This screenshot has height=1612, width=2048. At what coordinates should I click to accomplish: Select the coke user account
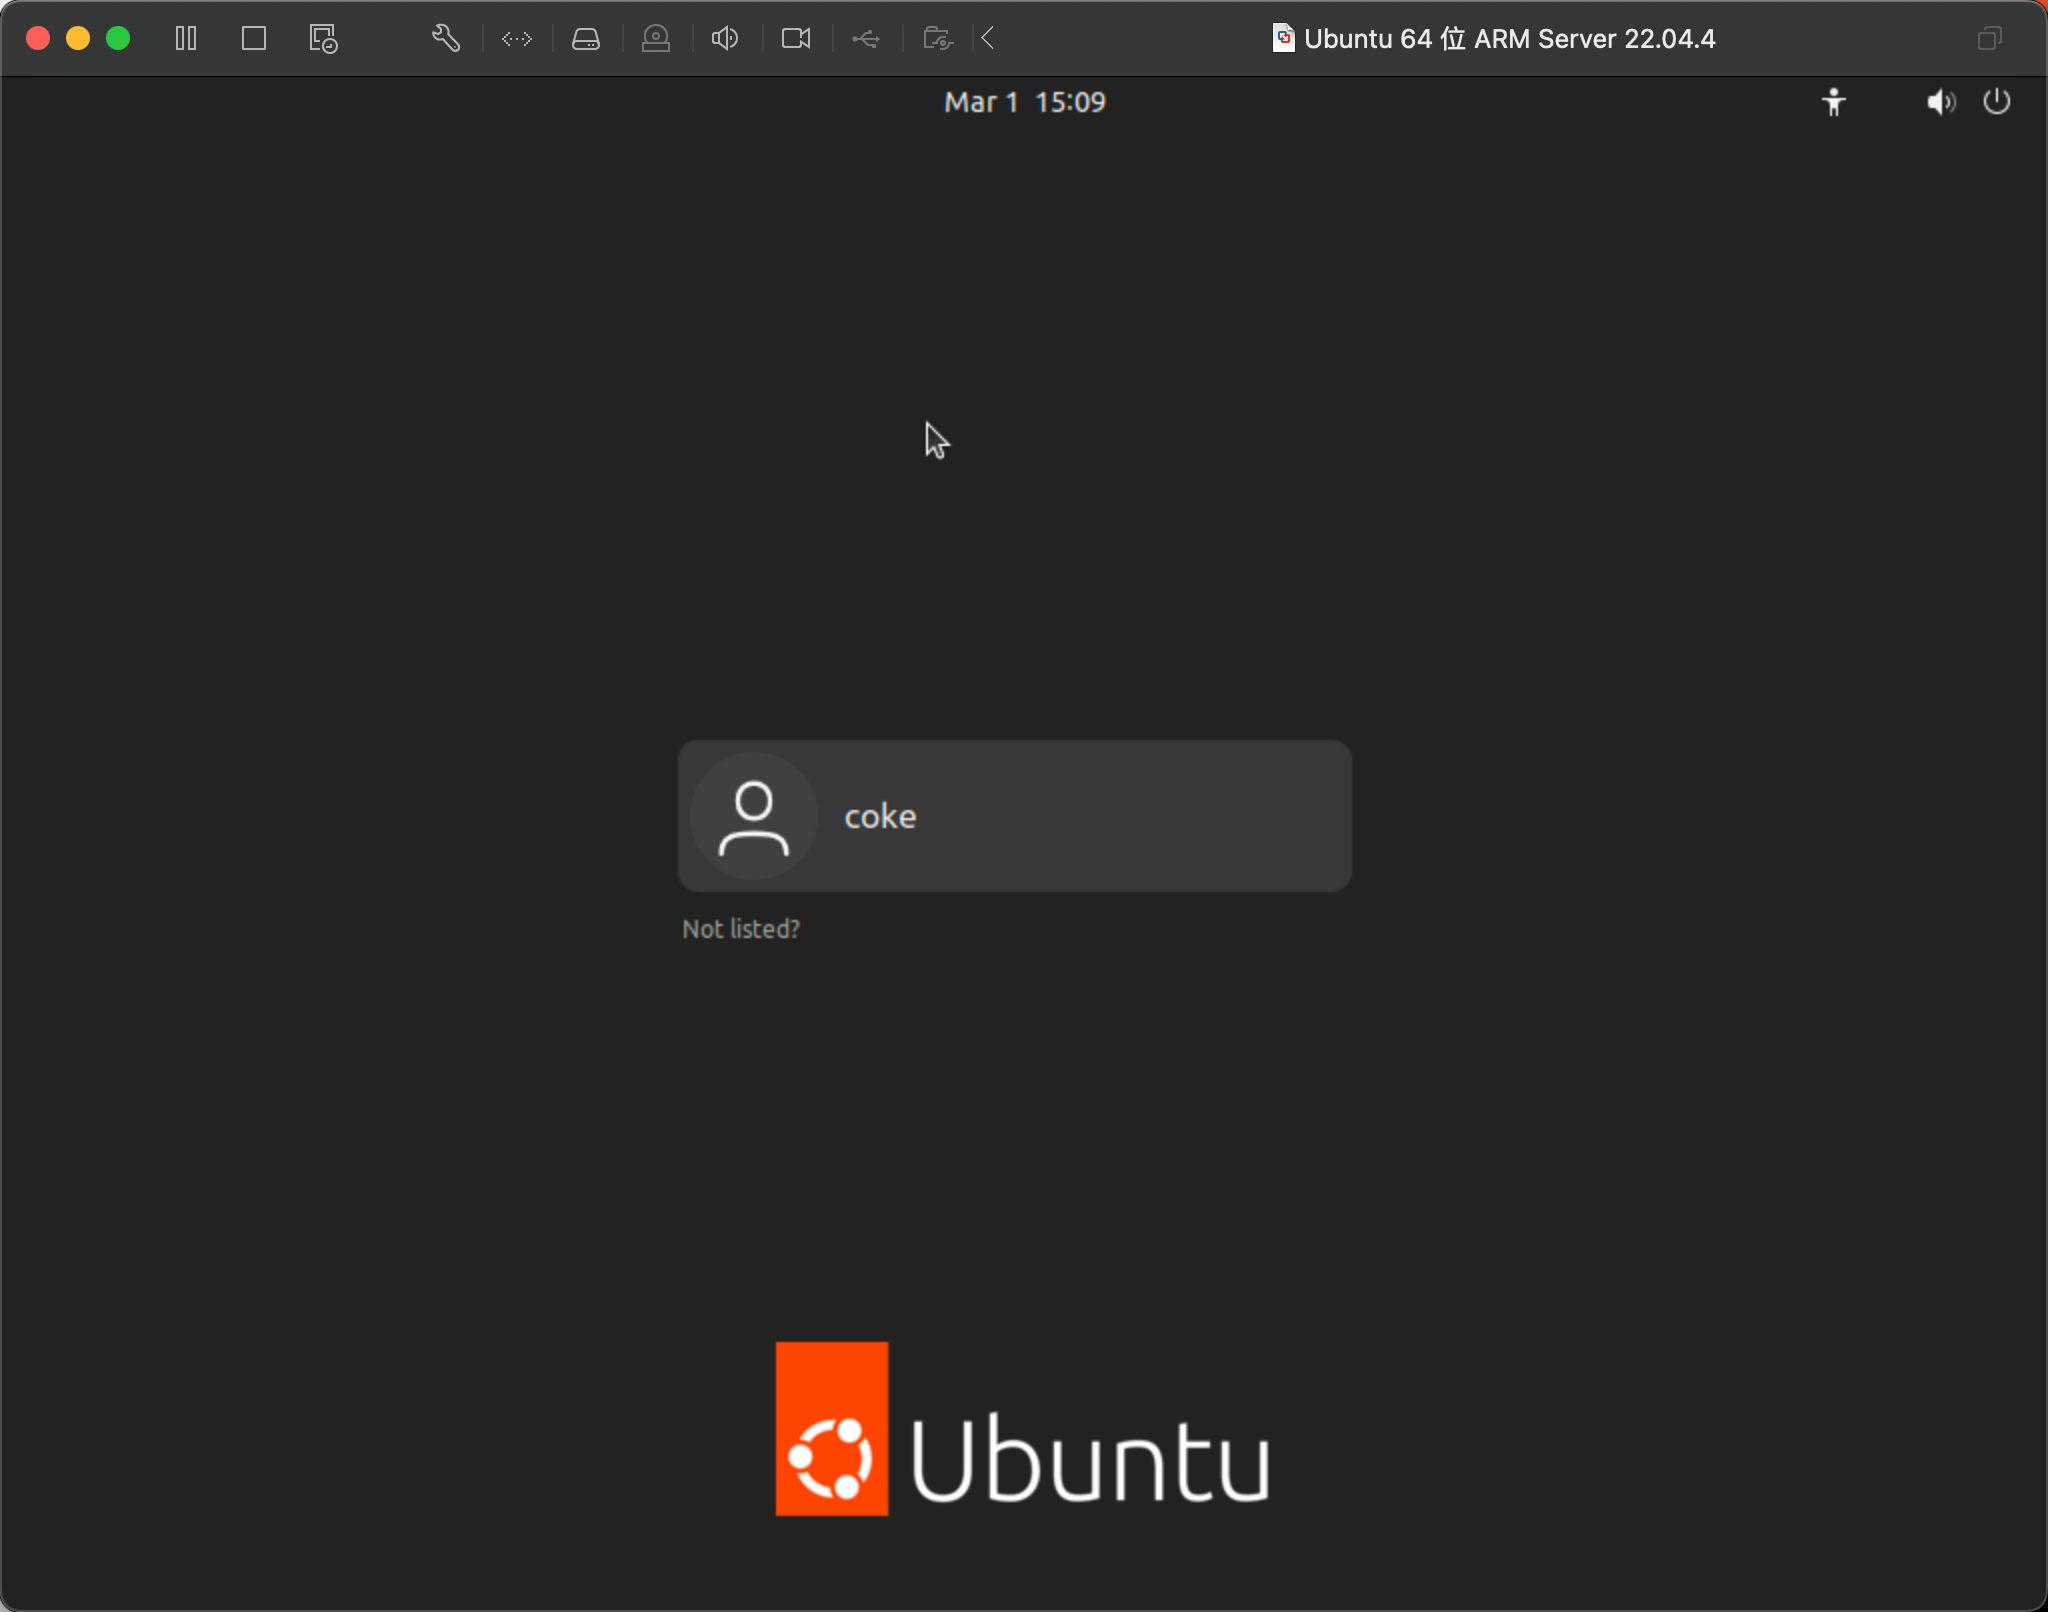(x=1015, y=816)
